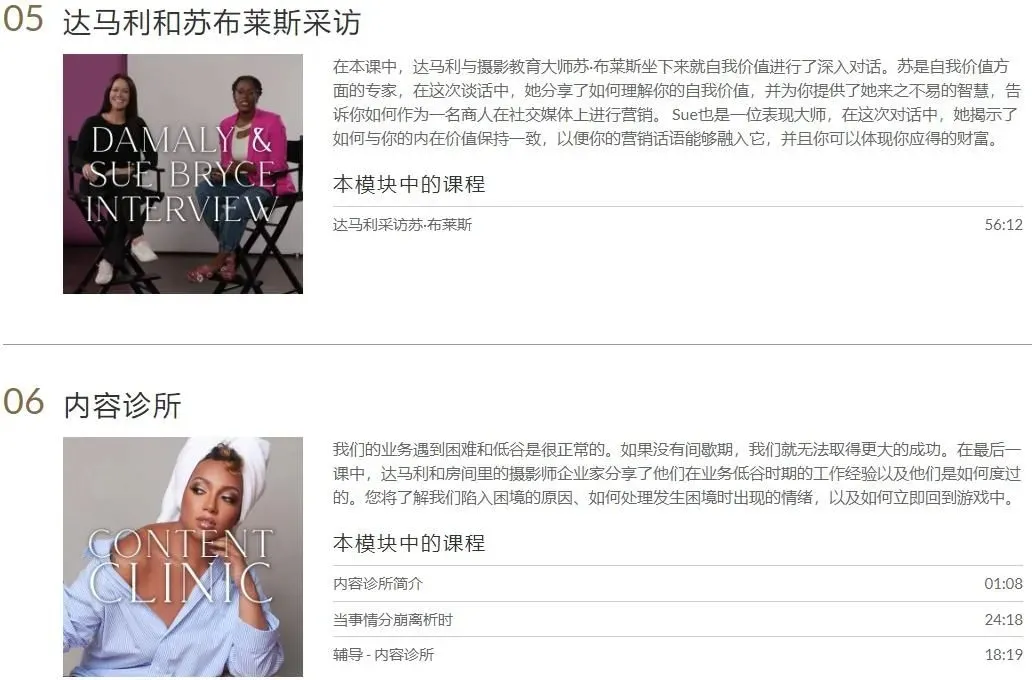Image resolution: width=1032 pixels, height=680 pixels.
Task: Select the 内容诊所 module title
Action: 122,405
